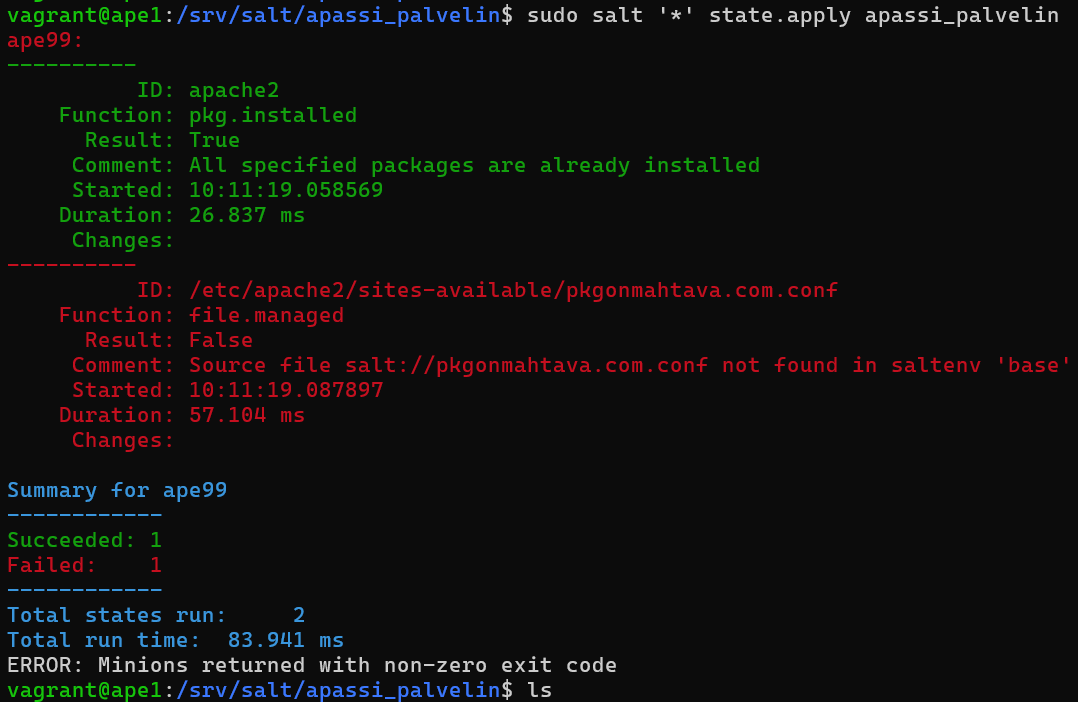Click the 'file.managed' function text
This screenshot has height=702, width=1078.
click(266, 315)
